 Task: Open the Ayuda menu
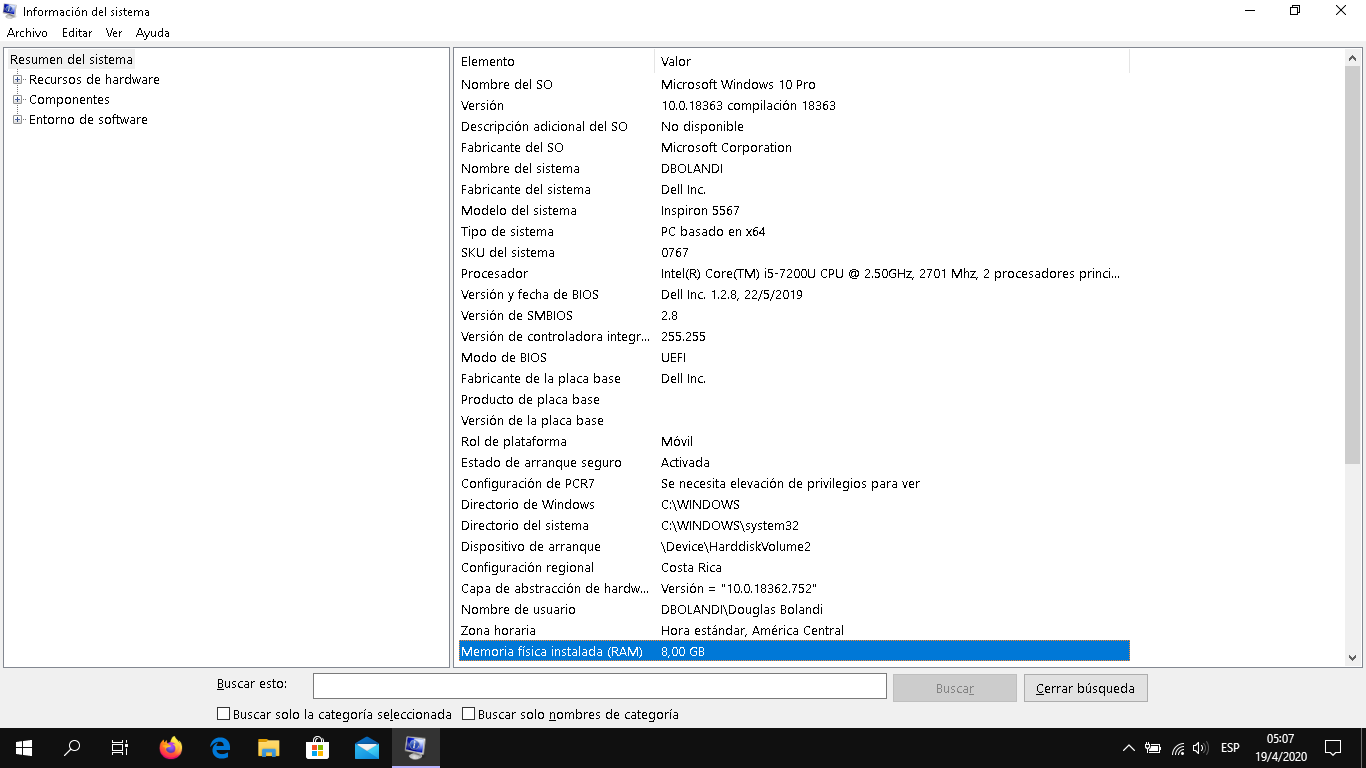153,33
